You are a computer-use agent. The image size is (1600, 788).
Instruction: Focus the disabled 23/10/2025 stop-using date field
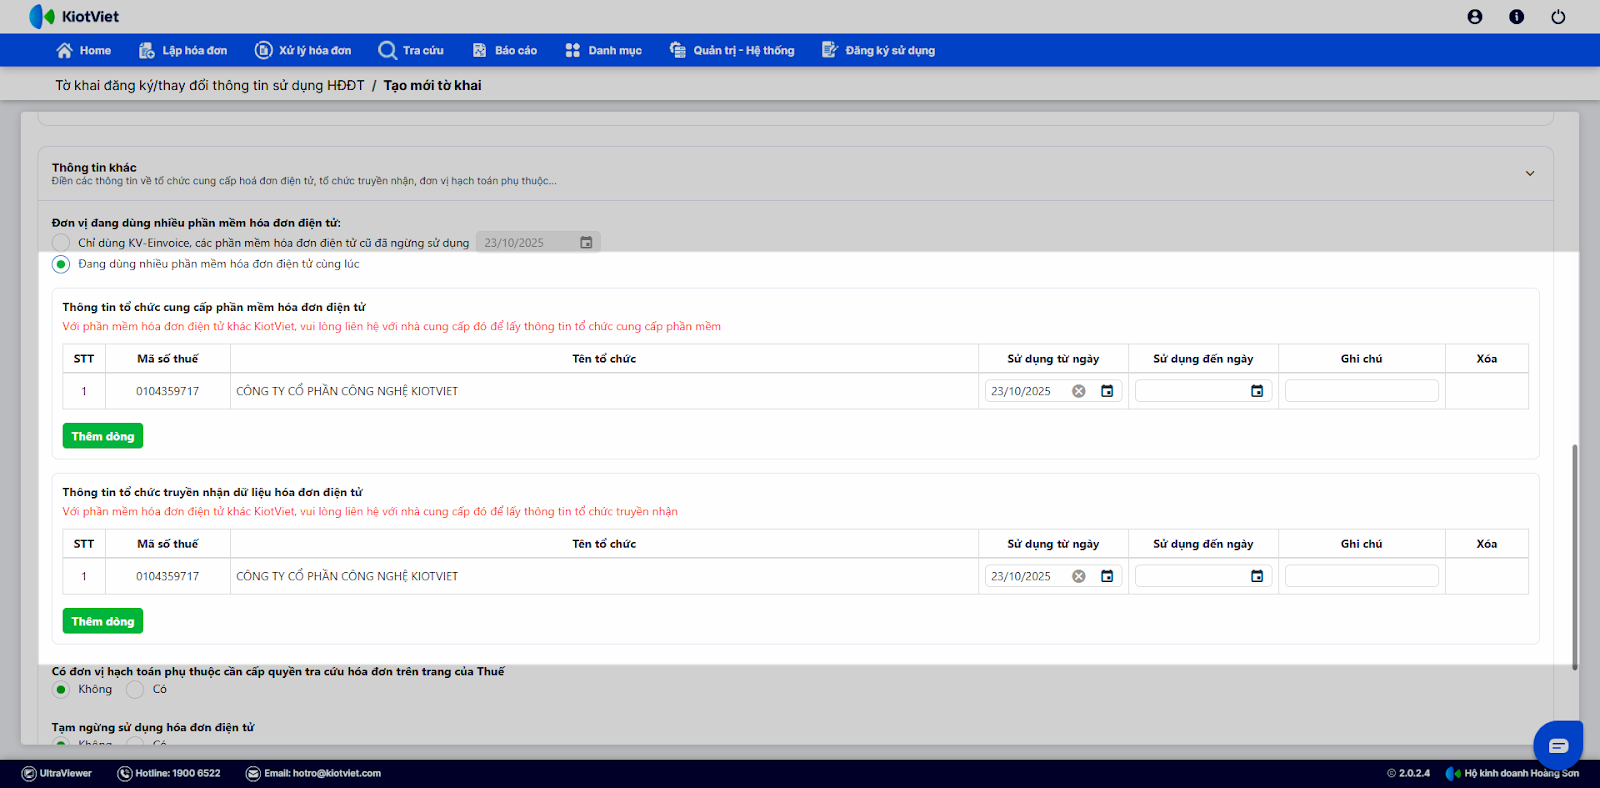point(538,243)
